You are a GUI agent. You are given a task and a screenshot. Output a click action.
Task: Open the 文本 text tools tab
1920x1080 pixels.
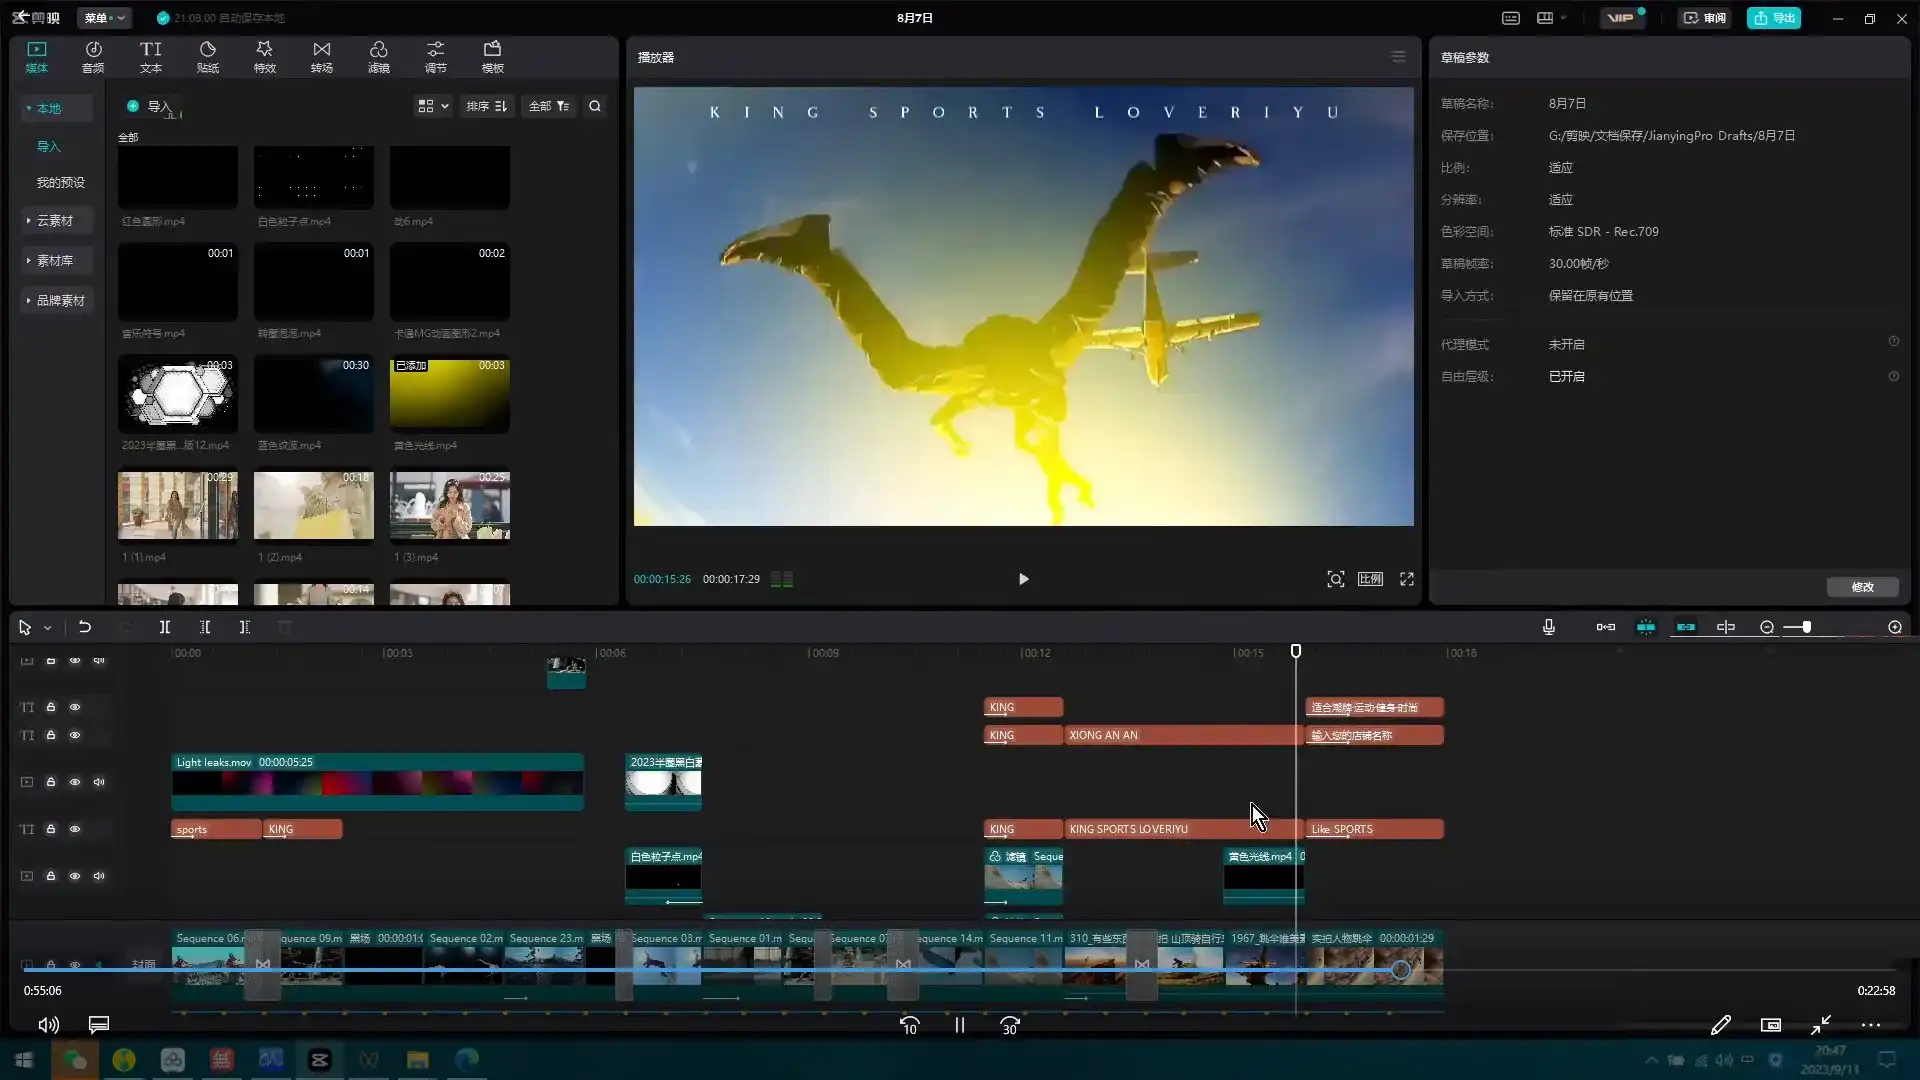tap(150, 56)
